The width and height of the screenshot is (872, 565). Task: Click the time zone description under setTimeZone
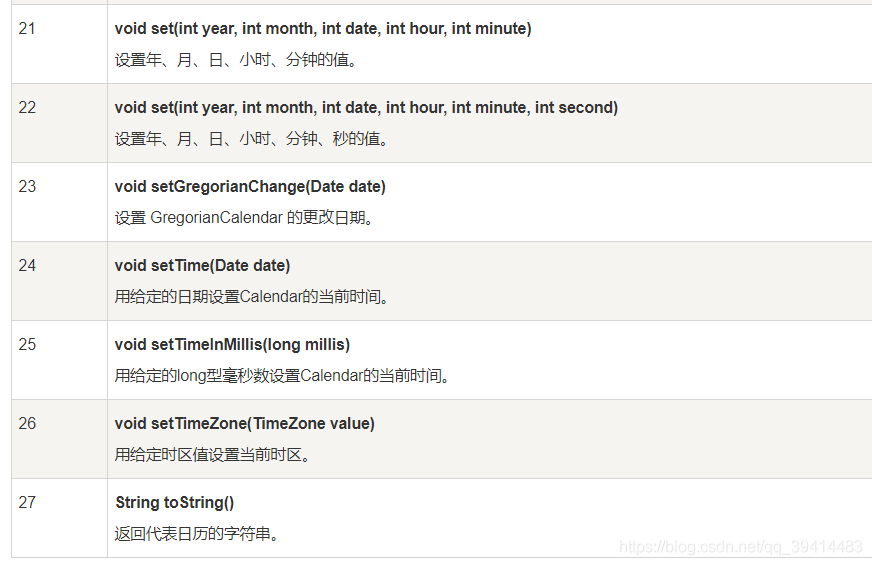click(x=213, y=454)
